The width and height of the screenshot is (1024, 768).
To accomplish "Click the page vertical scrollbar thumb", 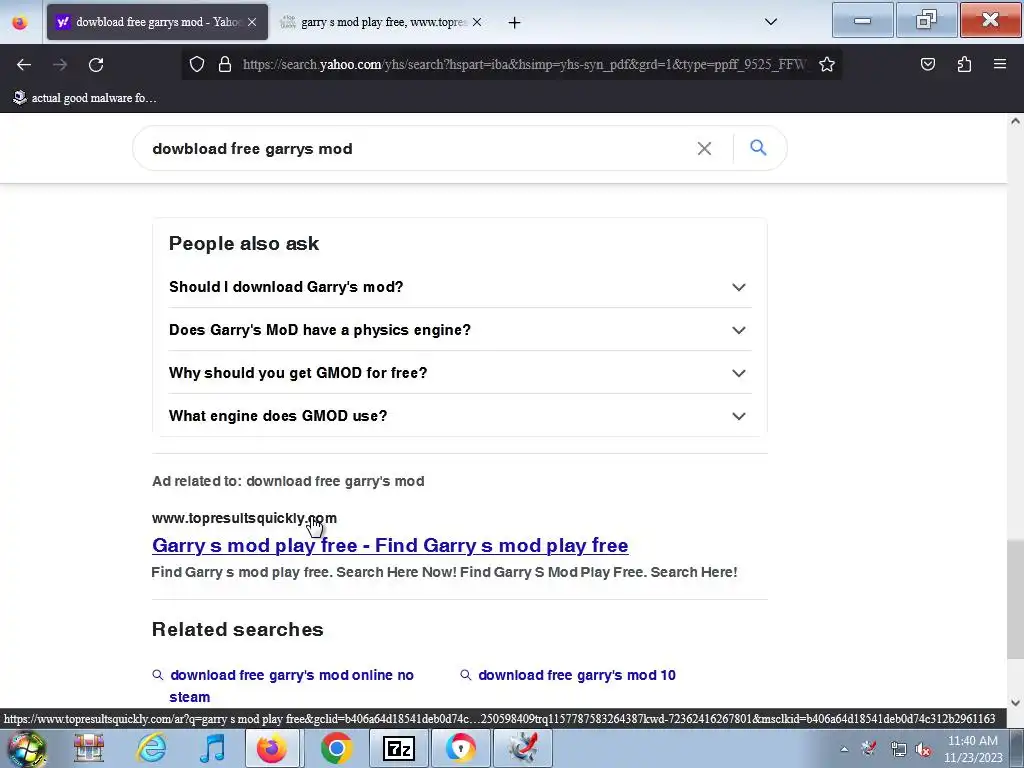I will tap(1015, 600).
